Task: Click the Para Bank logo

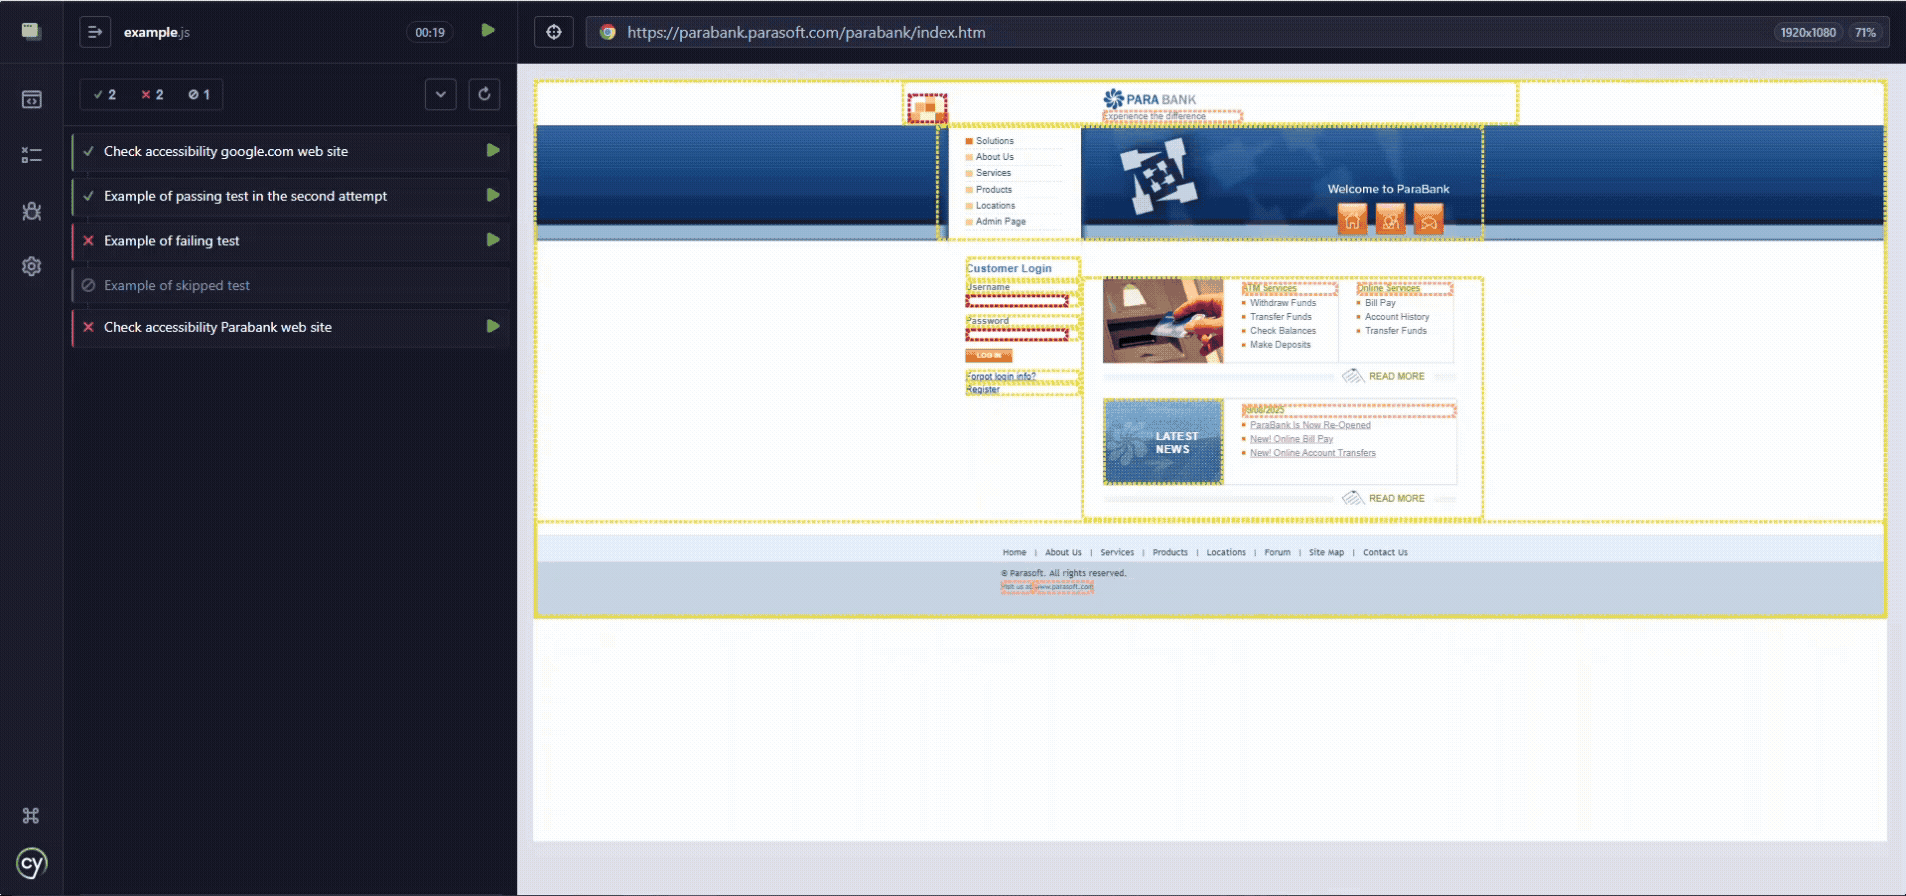Action: pos(1150,99)
